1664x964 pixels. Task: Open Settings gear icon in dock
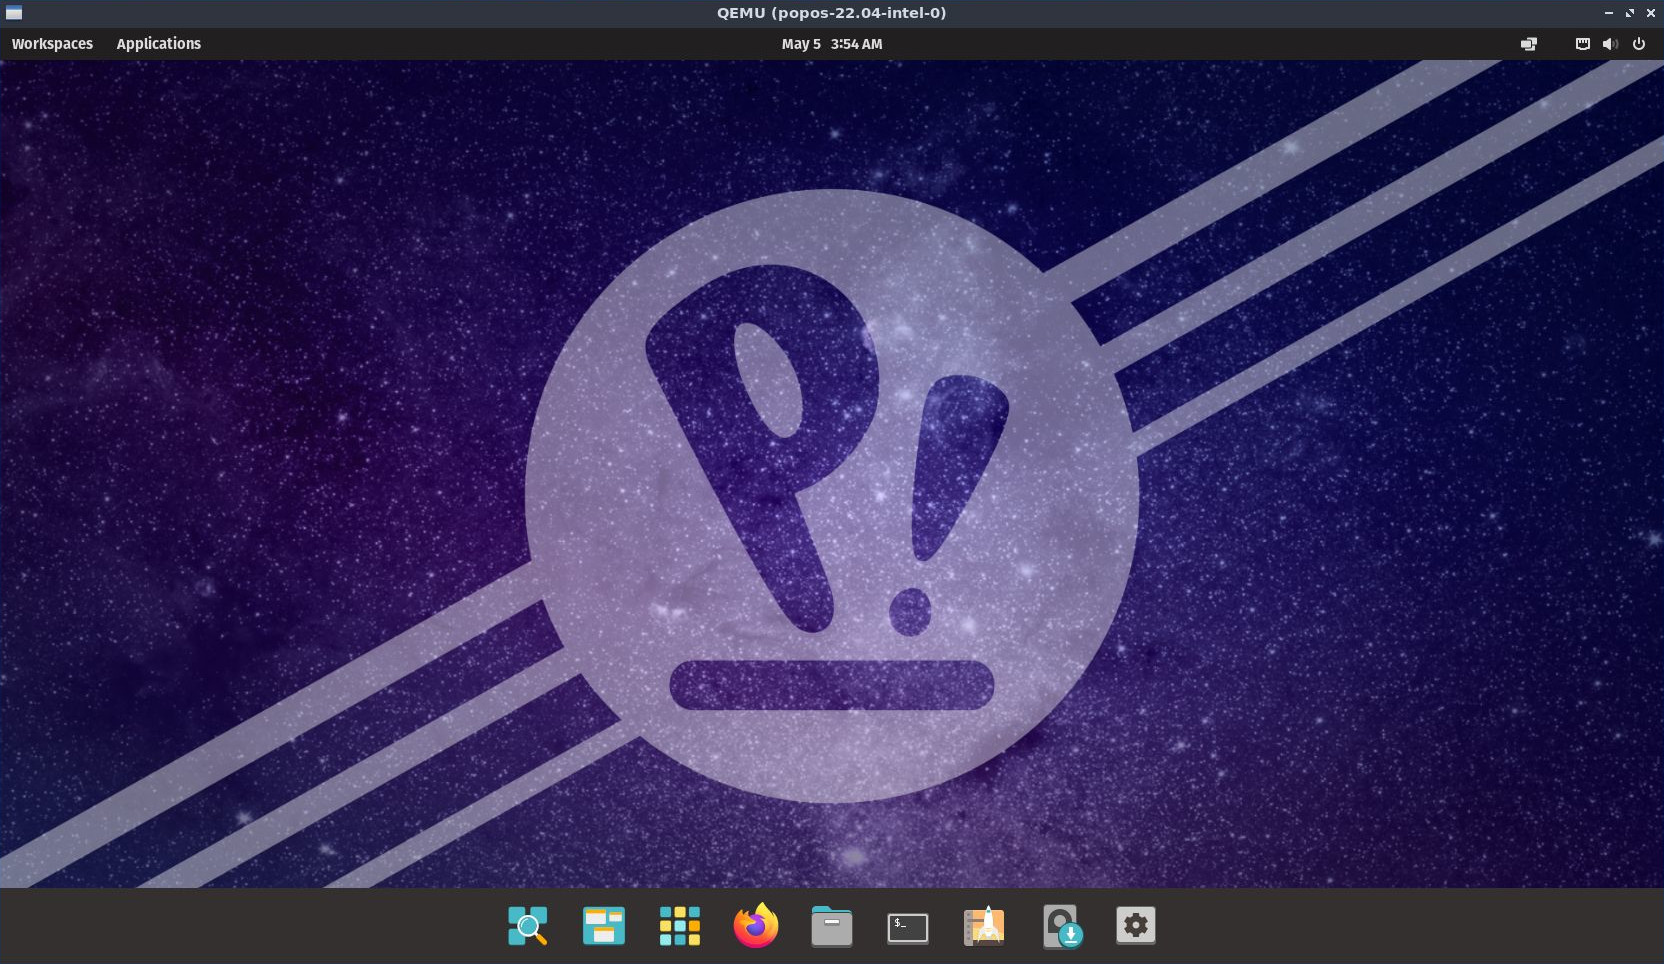click(x=1136, y=926)
